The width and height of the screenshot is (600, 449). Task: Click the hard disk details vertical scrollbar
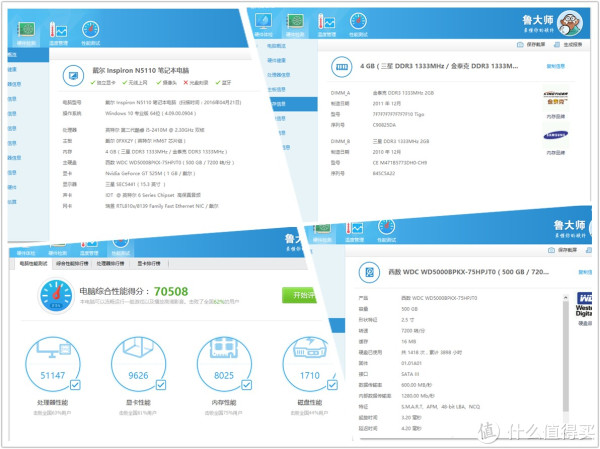566,354
